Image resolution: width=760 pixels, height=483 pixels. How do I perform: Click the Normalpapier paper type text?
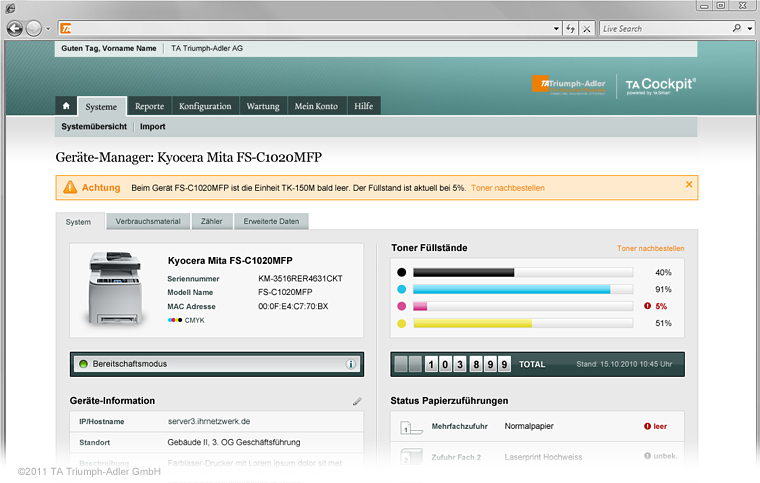[529, 426]
